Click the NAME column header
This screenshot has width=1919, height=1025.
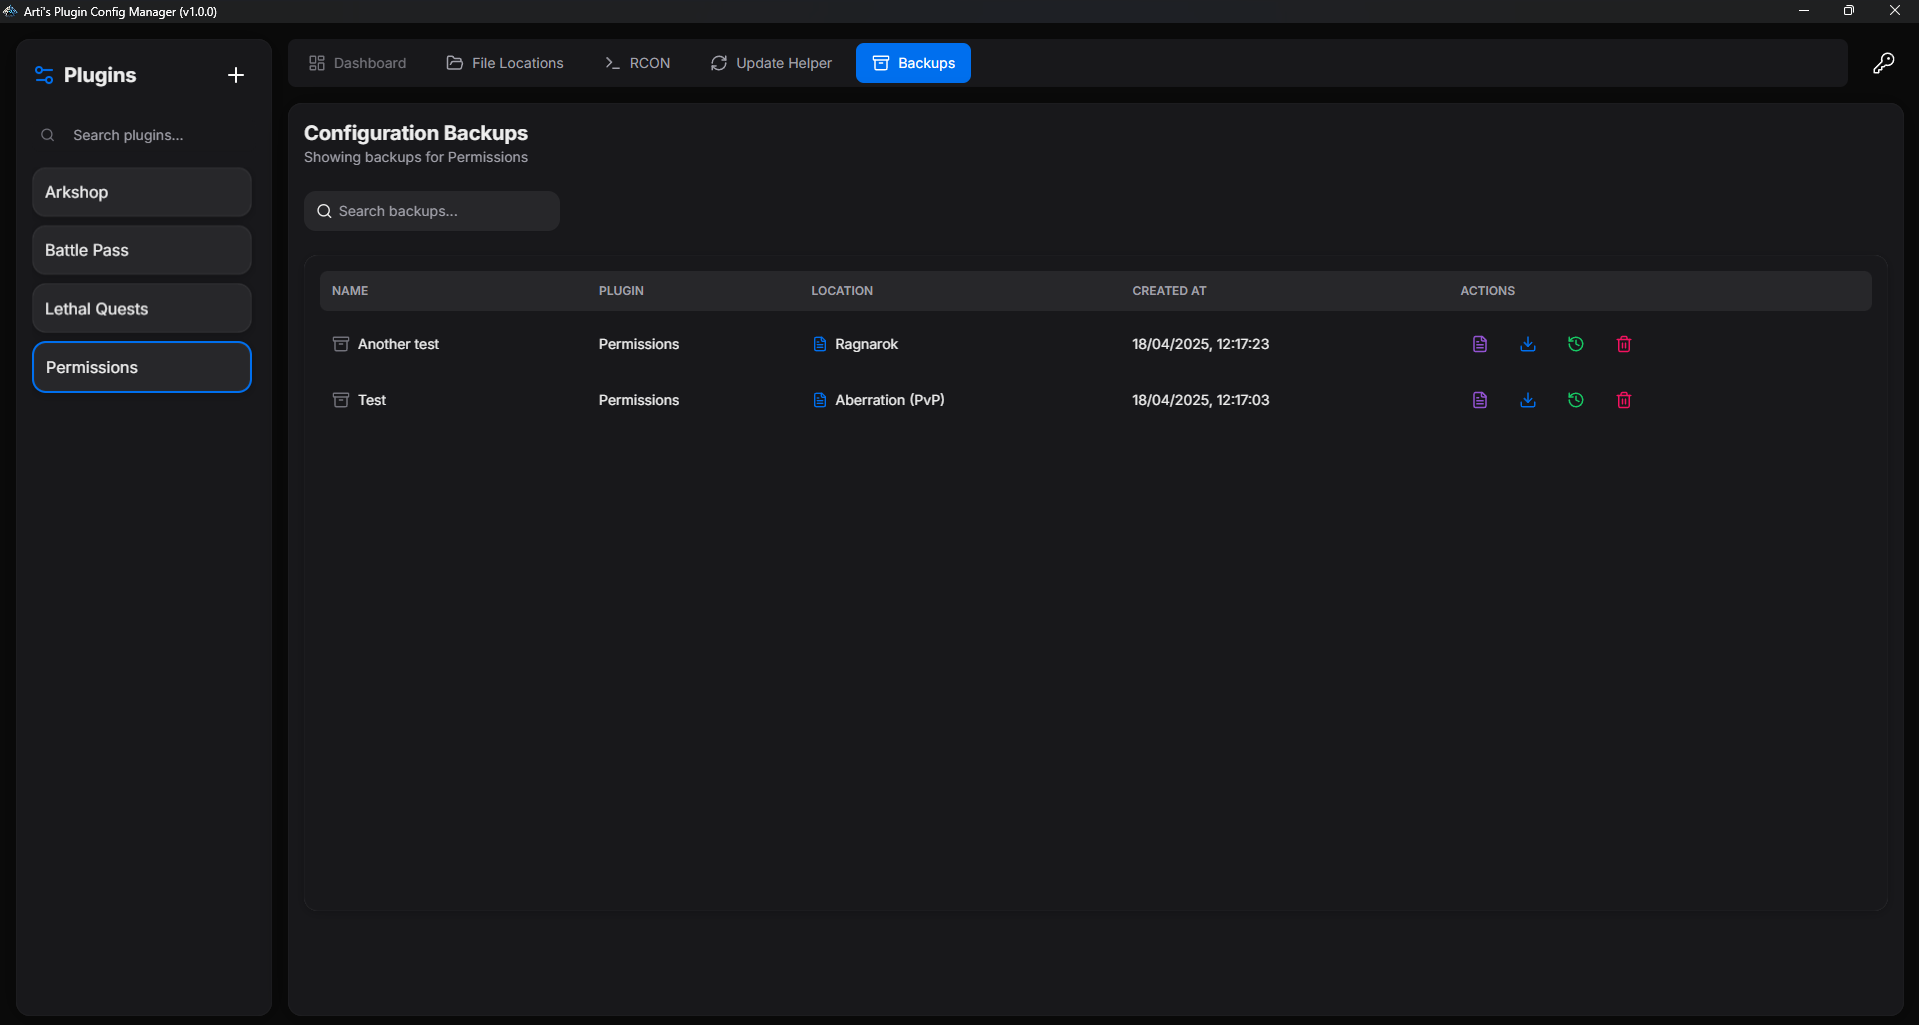tap(350, 291)
